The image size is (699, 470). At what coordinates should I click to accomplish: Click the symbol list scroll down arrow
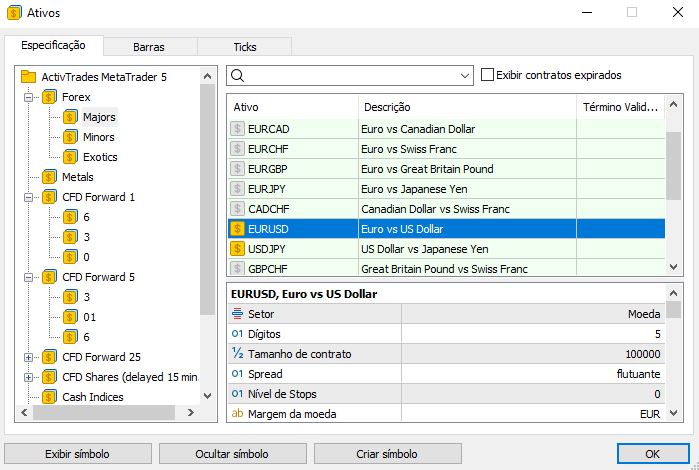(674, 267)
